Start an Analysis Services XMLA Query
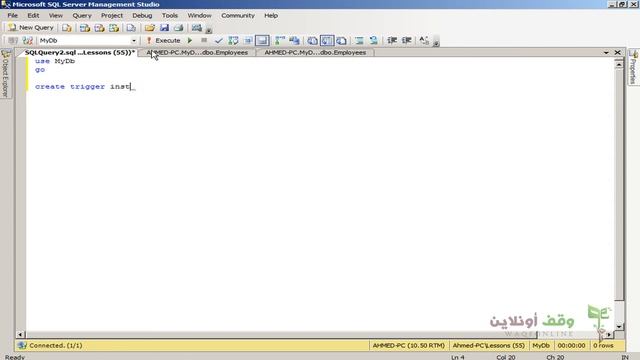 point(114,28)
